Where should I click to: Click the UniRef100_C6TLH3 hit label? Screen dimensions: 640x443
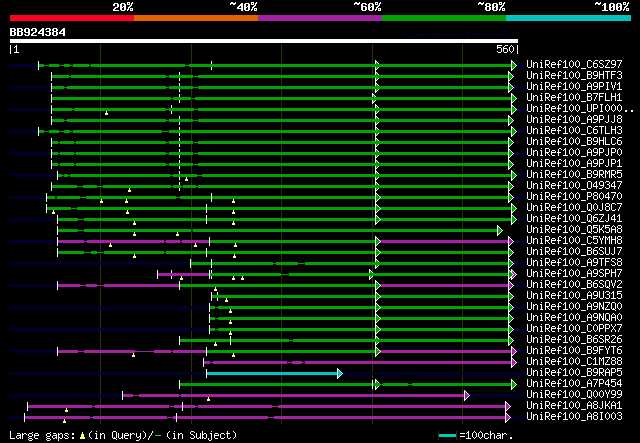click(x=574, y=131)
